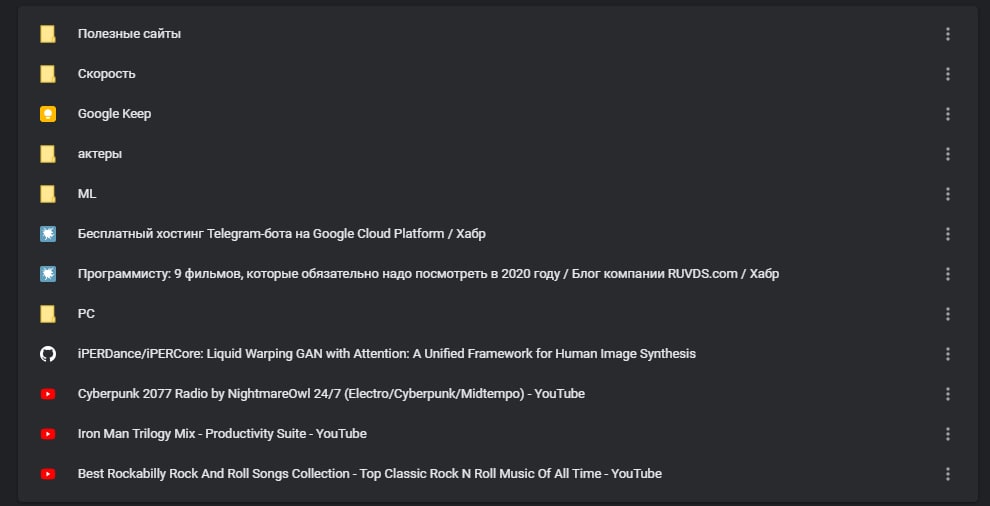
Task: Click the GitHub icon for iPERDance/iPERCore
Action: (x=48, y=354)
